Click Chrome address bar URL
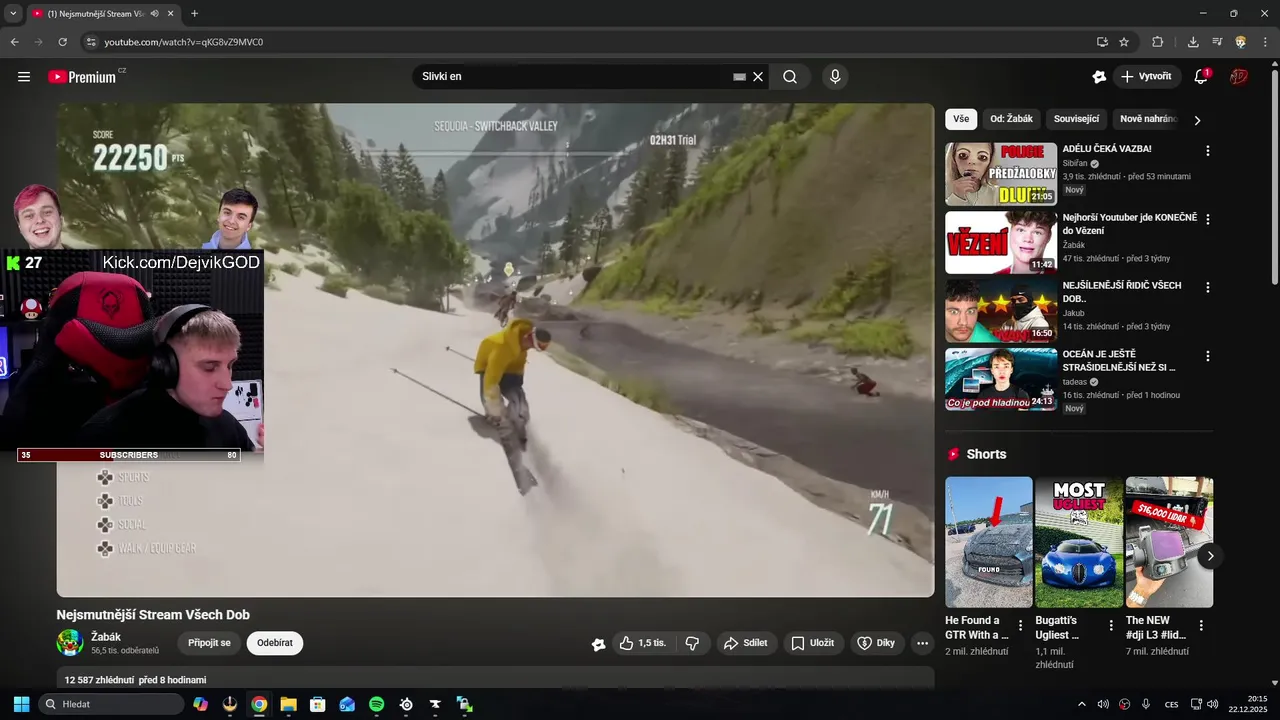Viewport: 1280px width, 720px height. pyautogui.click(x=184, y=42)
